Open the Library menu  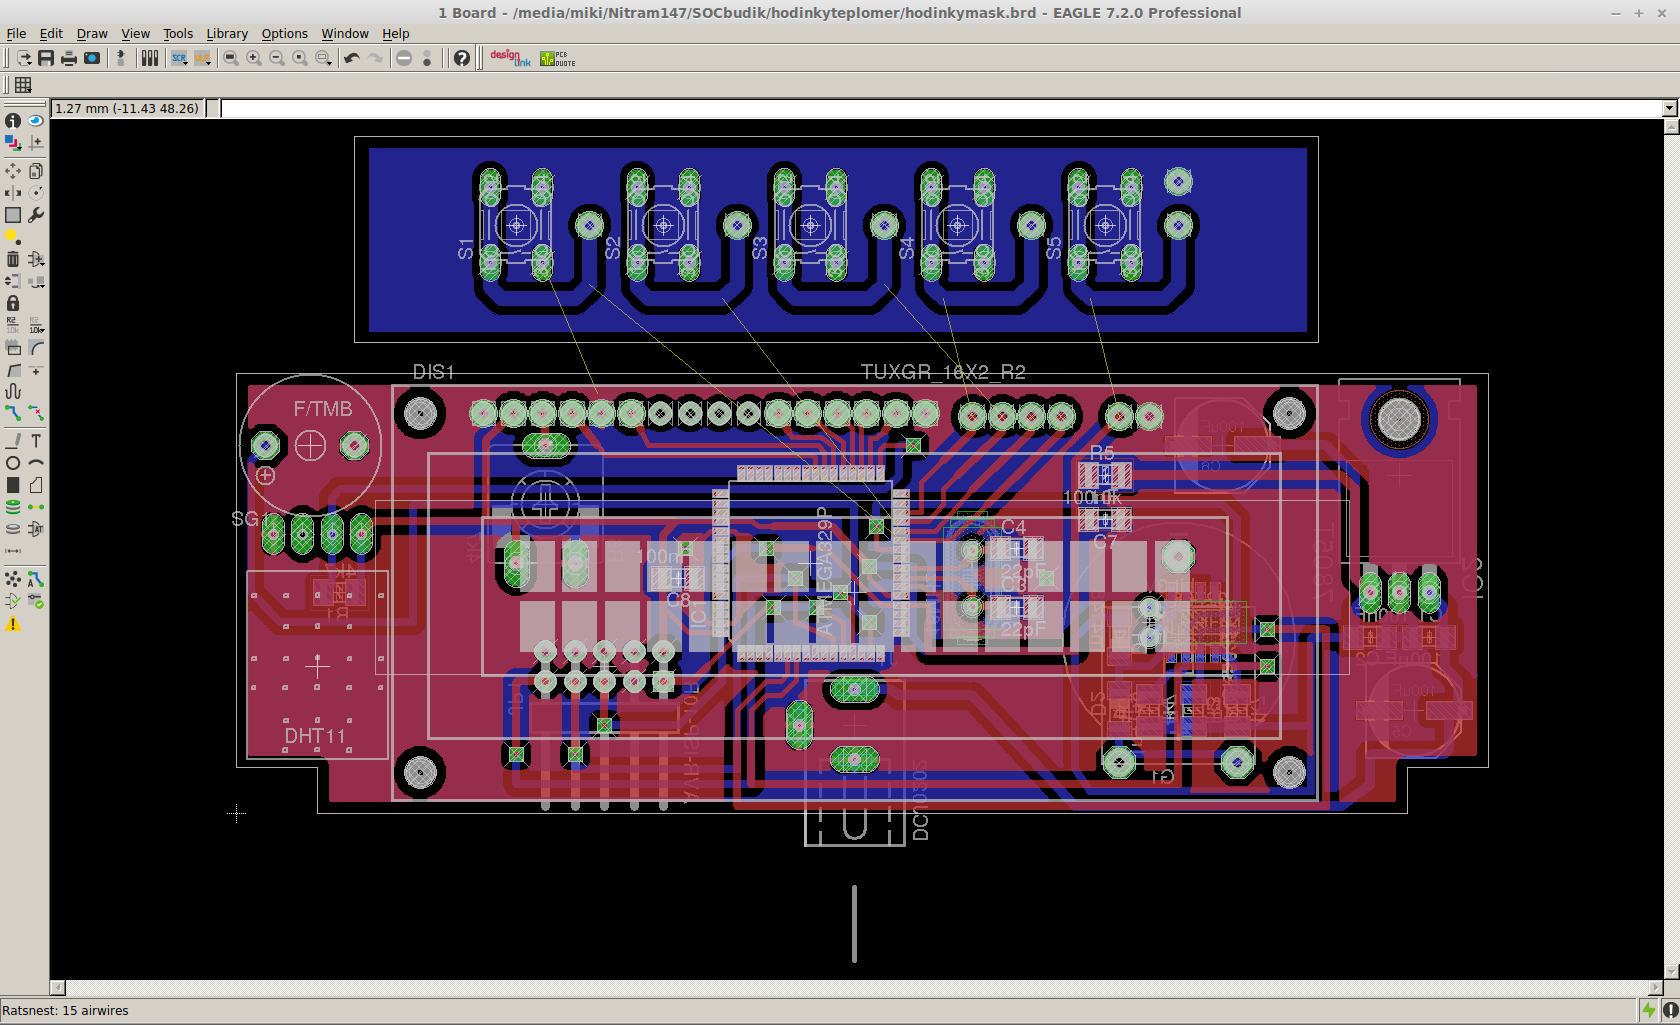click(227, 33)
